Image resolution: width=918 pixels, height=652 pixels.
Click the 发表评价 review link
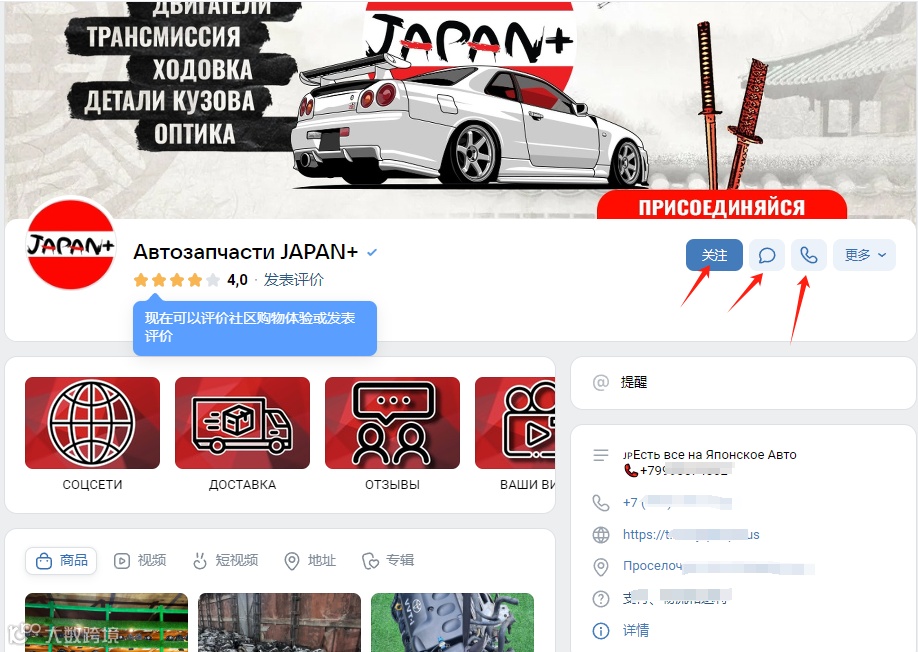293,280
